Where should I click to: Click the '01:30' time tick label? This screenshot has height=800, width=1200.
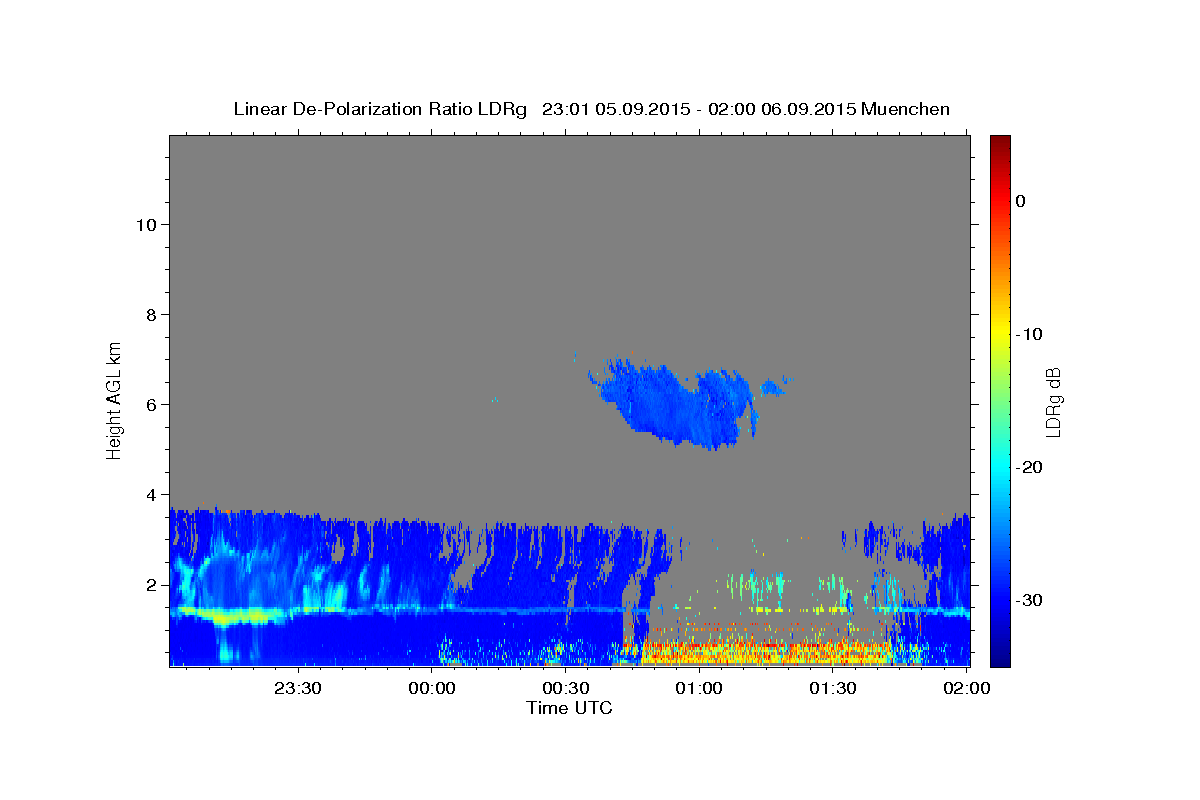pos(833,688)
